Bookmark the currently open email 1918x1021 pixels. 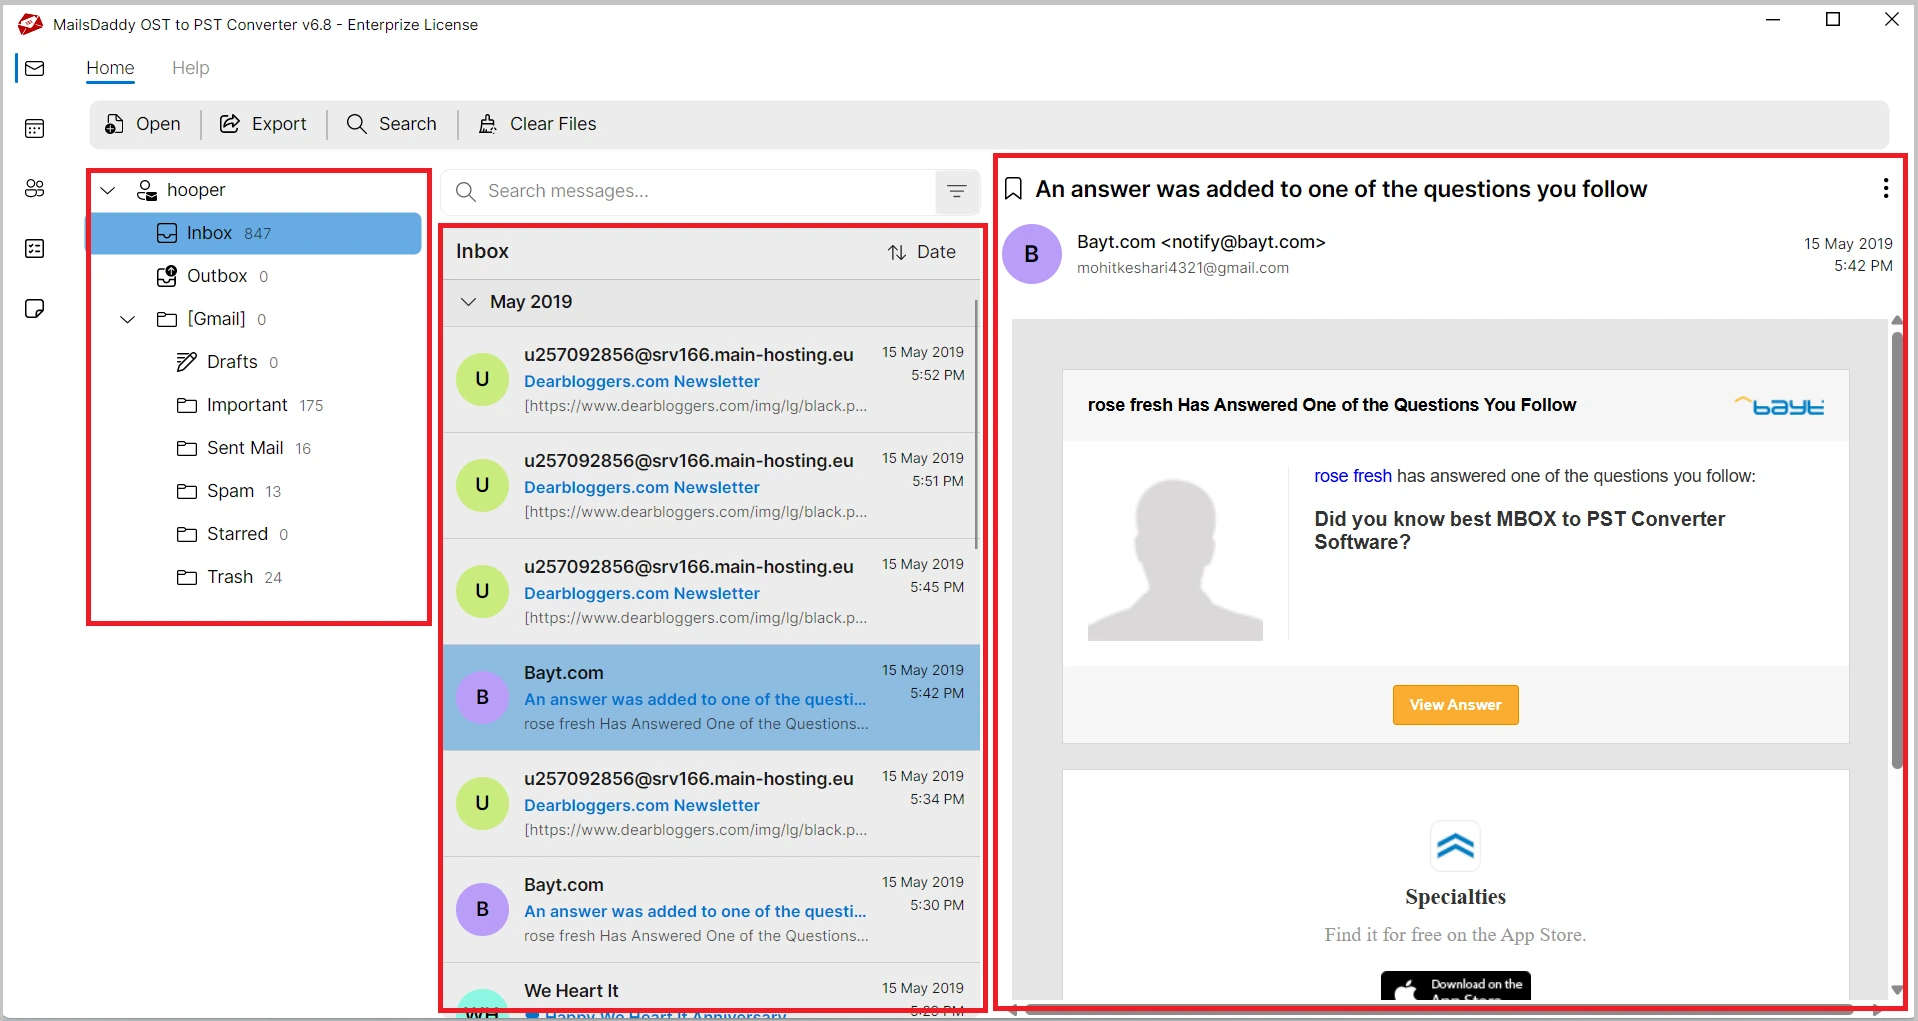[x=1013, y=189]
